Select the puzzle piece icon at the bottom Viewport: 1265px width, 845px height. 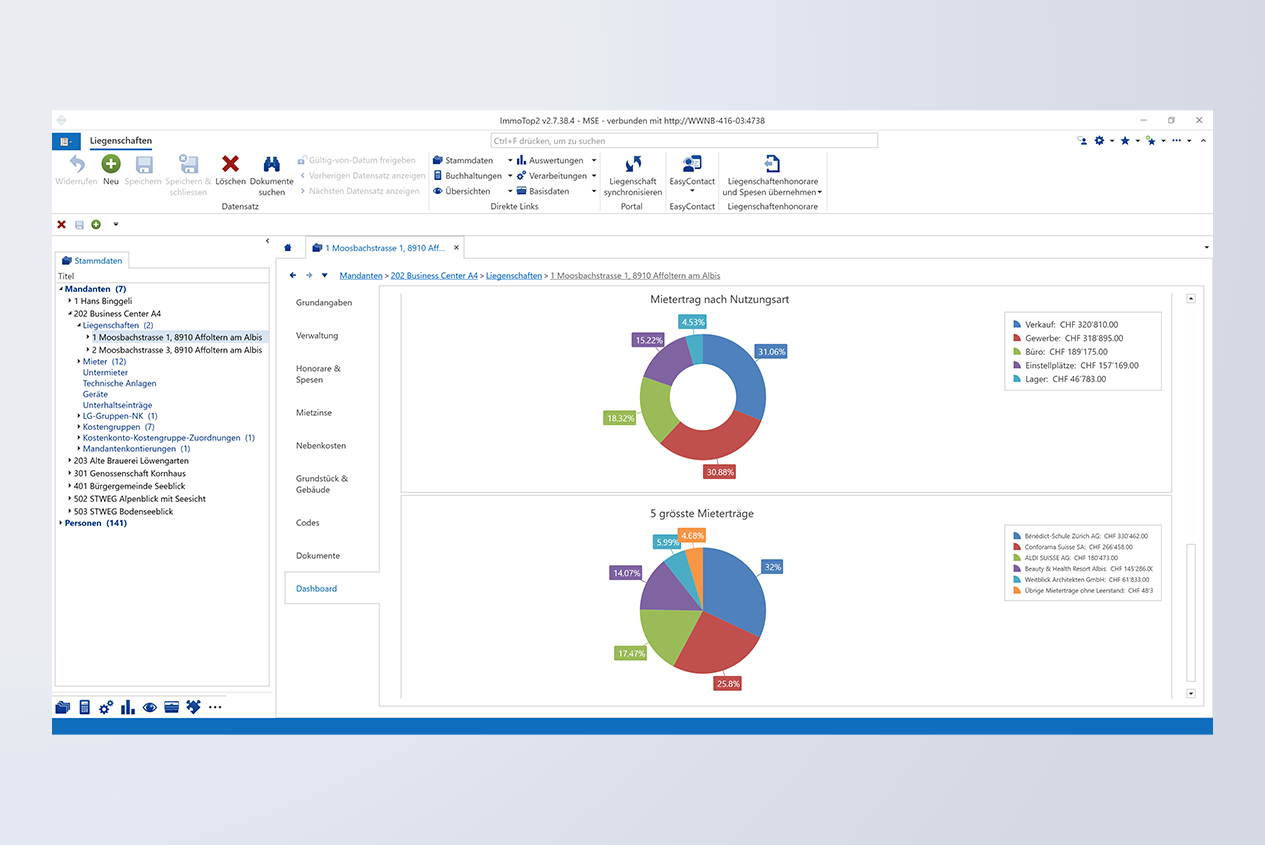pos(192,707)
